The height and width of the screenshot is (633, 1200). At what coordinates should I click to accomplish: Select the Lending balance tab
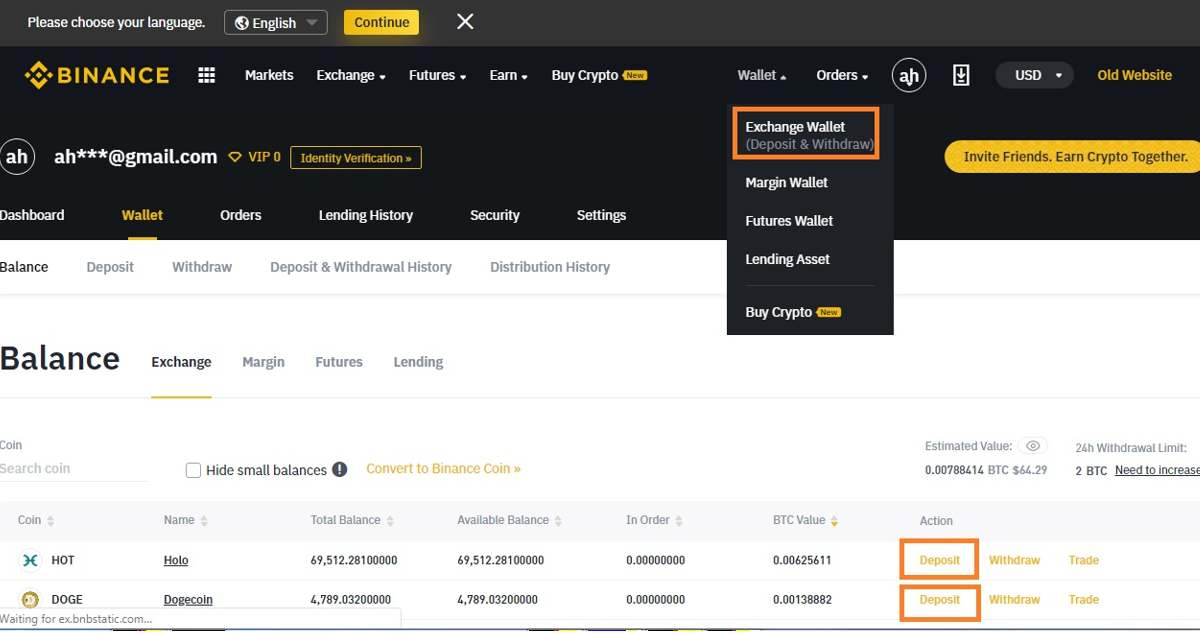418,362
